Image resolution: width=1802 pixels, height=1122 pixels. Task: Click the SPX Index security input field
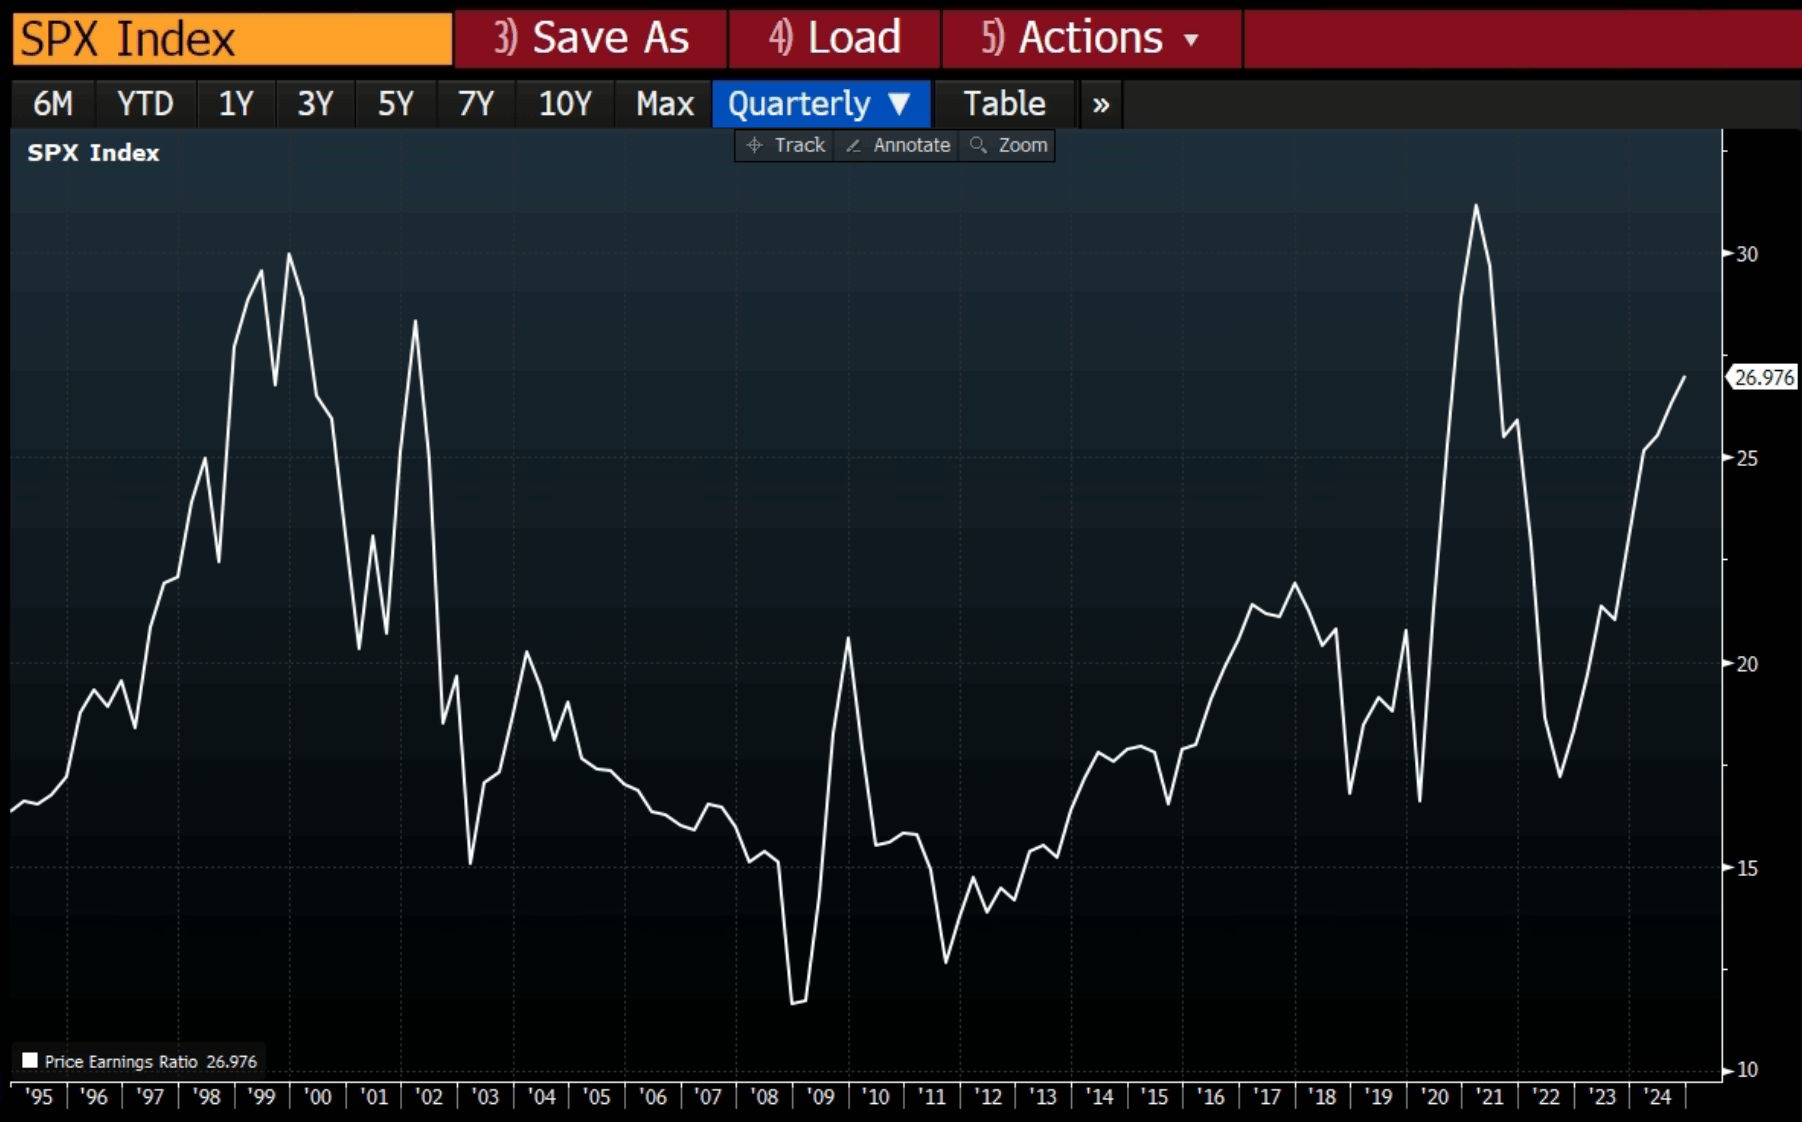[232, 38]
